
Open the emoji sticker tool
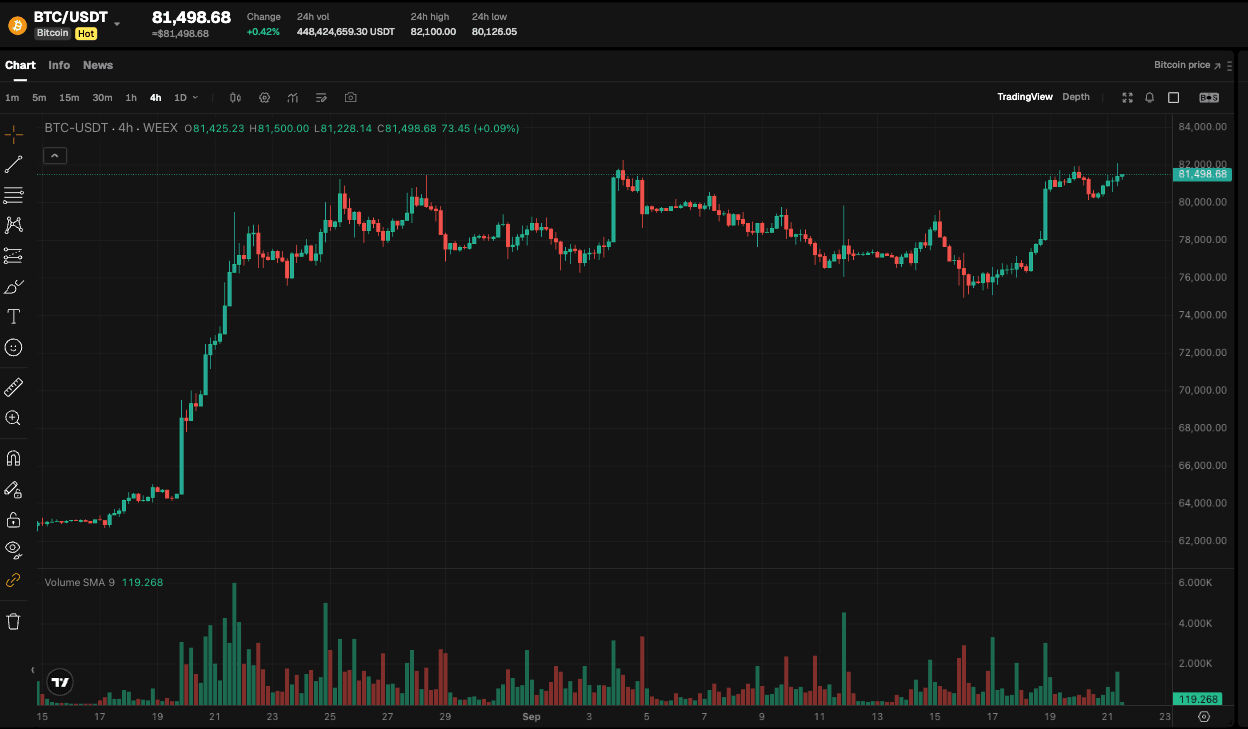(14, 347)
